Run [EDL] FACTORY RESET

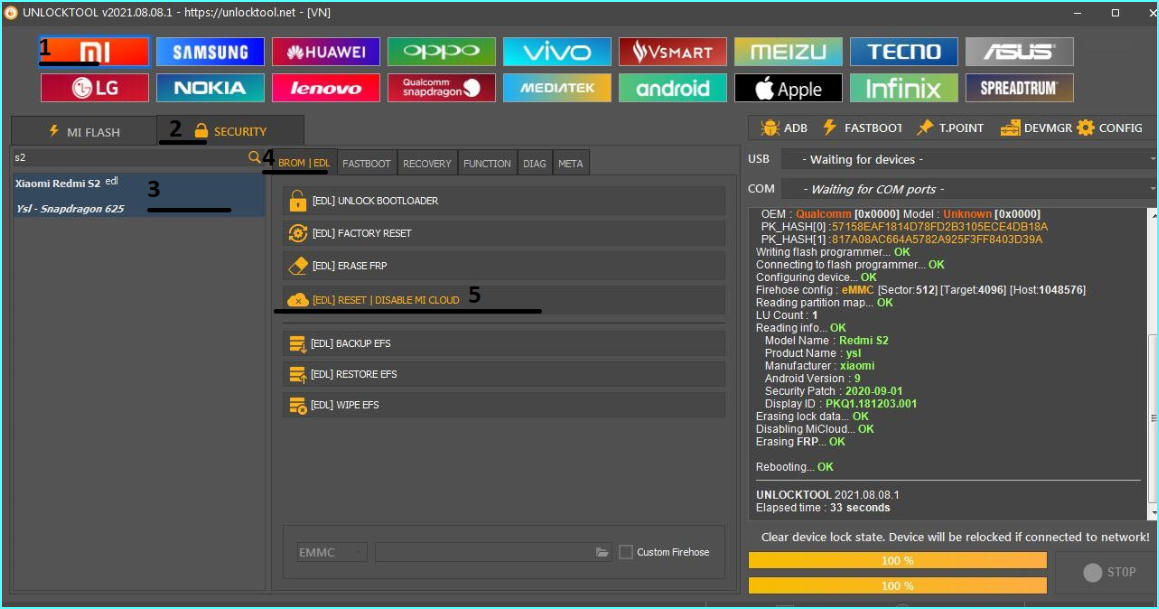pos(504,234)
